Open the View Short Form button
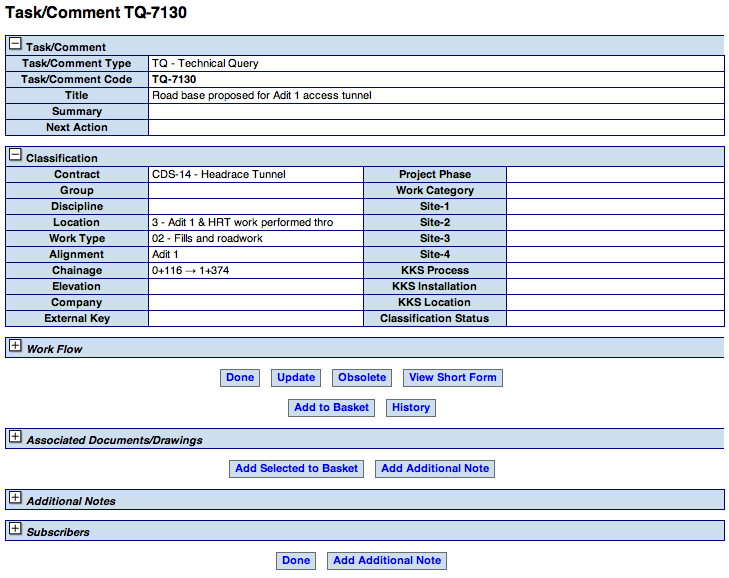Viewport: 729px width, 578px height. [x=453, y=378]
